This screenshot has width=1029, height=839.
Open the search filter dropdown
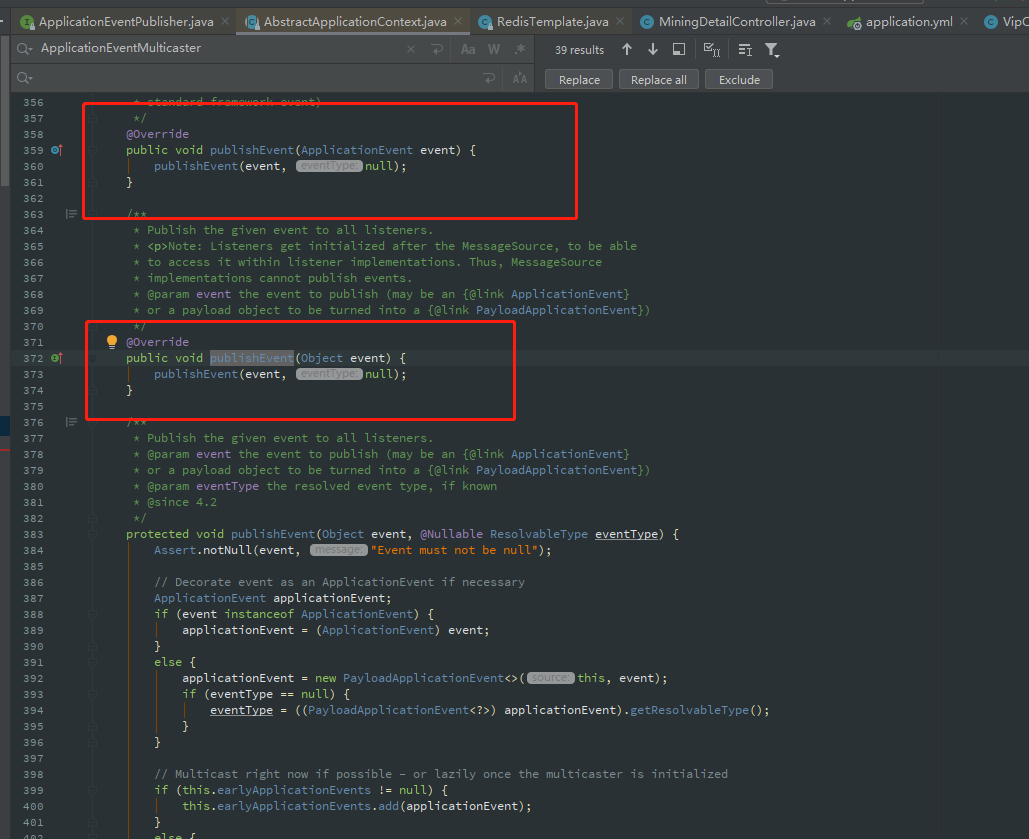772,50
